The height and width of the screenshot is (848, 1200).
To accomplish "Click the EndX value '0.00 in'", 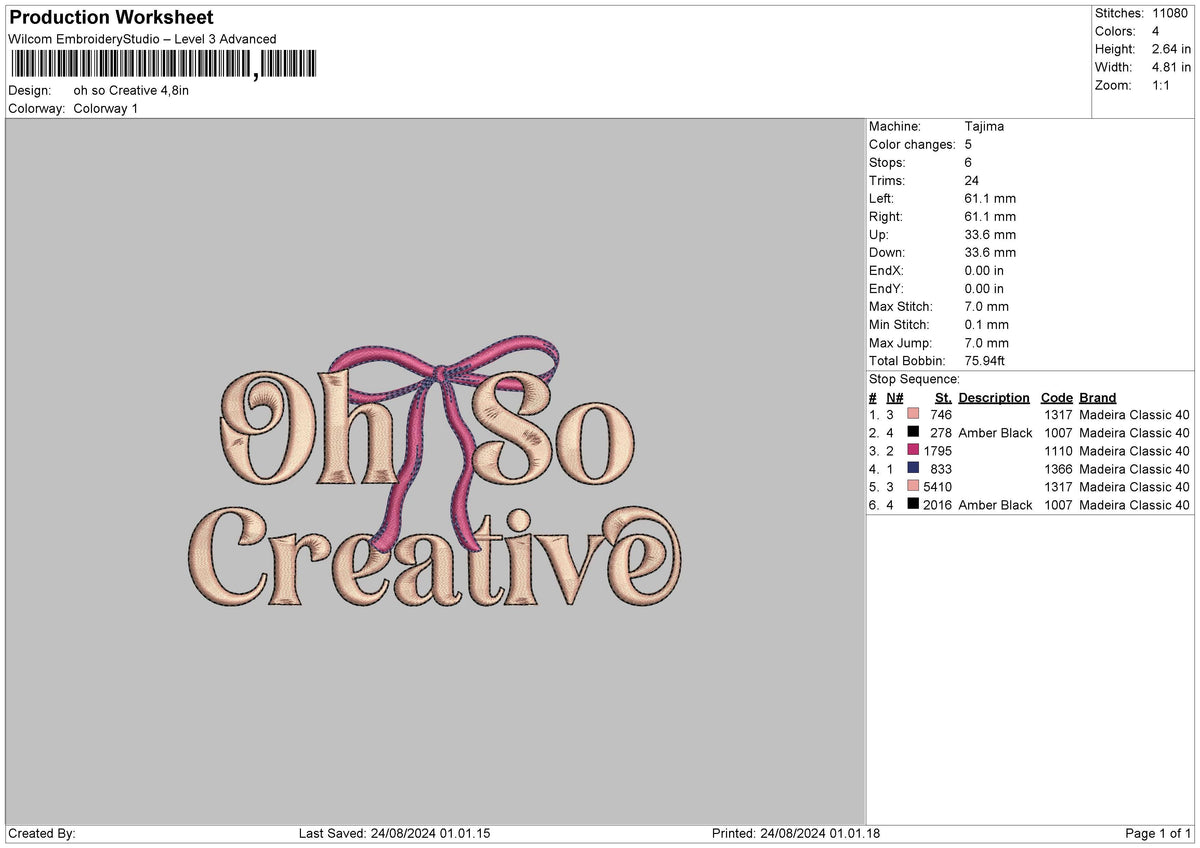I will pyautogui.click(x=984, y=270).
